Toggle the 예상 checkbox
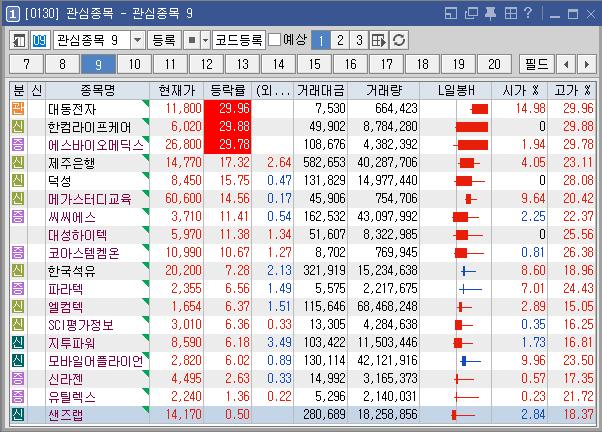Image resolution: width=602 pixels, height=432 pixels. [x=275, y=40]
